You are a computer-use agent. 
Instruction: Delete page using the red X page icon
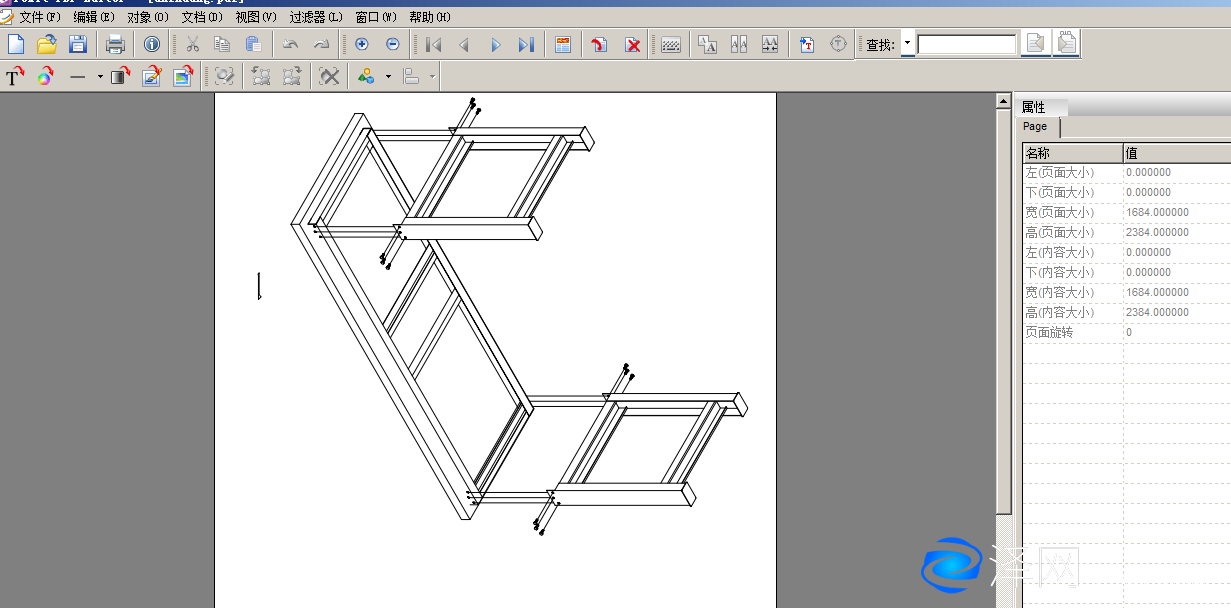[632, 44]
